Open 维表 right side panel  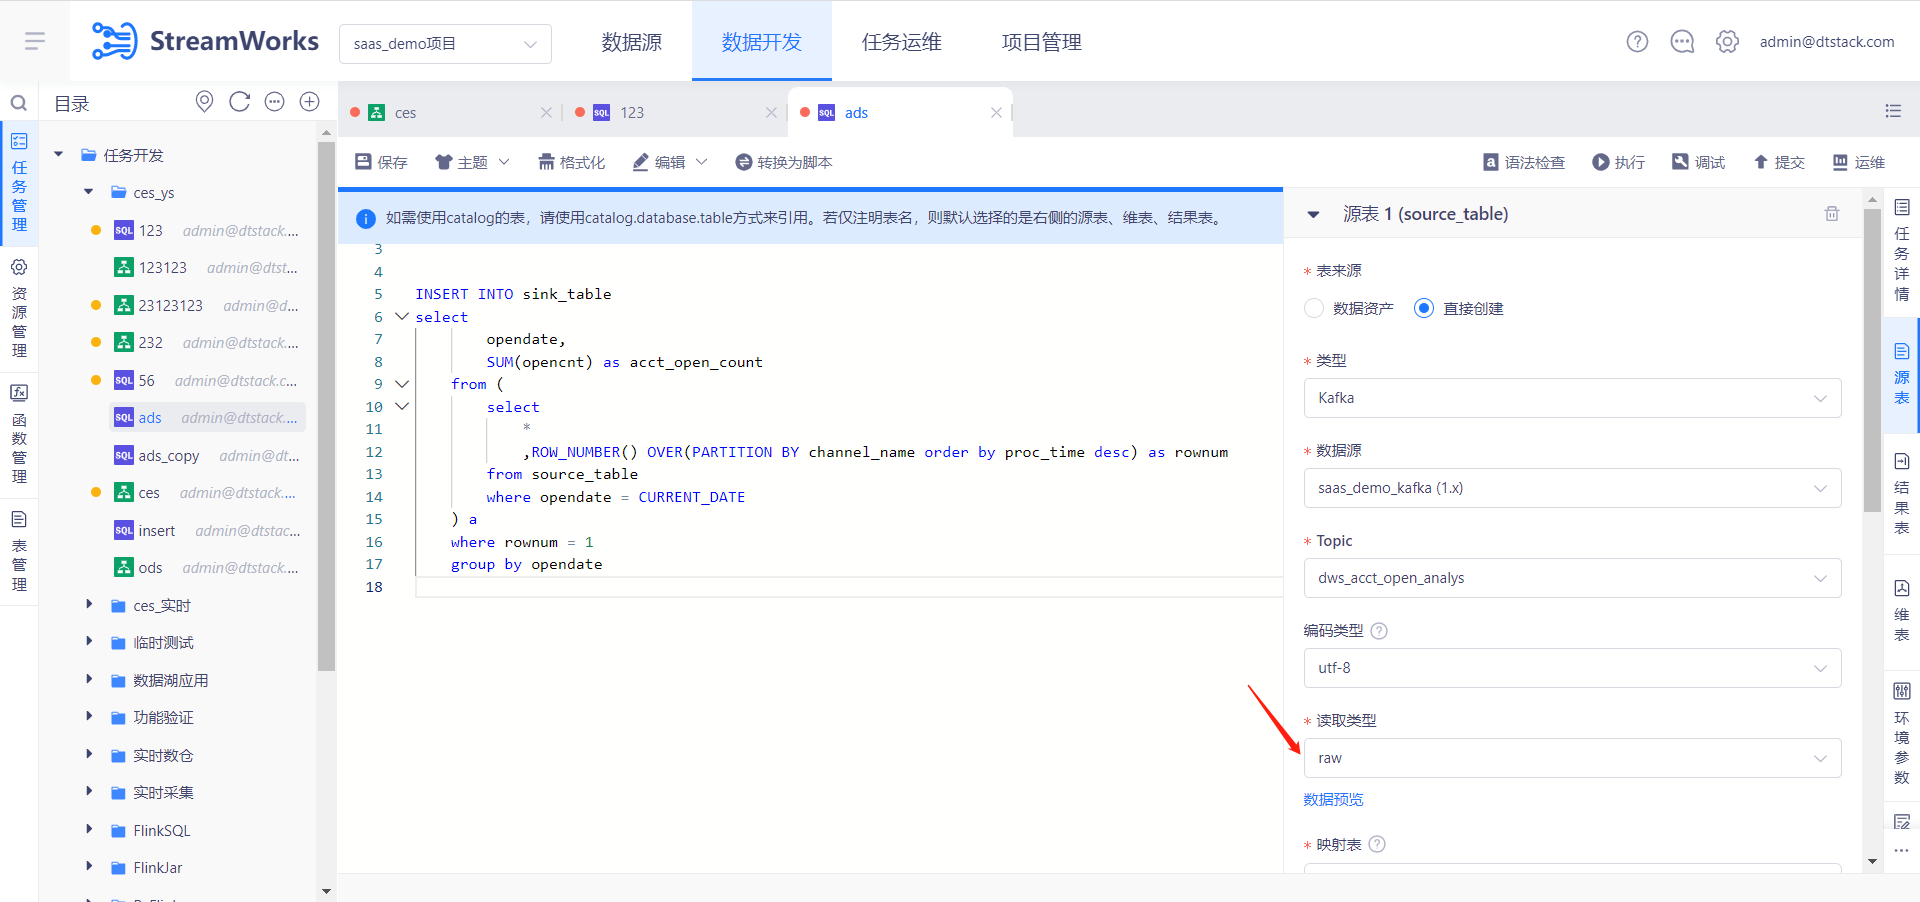[1902, 610]
